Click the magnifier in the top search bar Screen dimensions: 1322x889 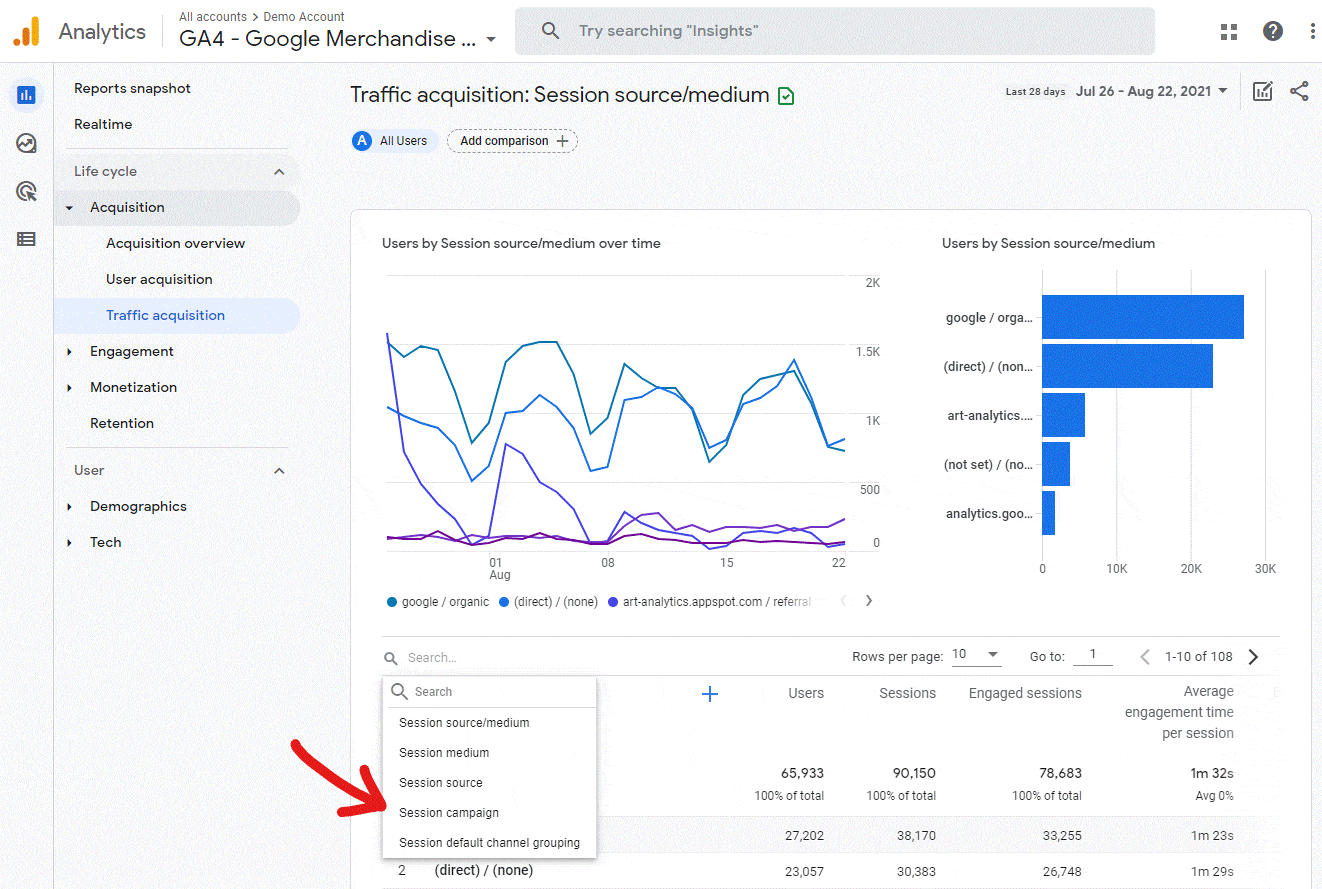click(550, 31)
